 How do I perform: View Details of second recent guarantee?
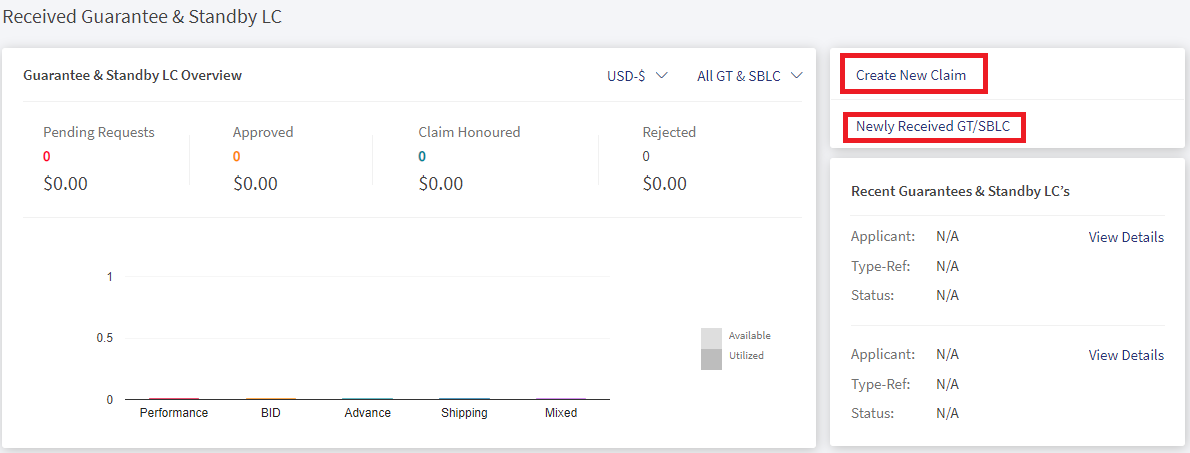tap(1126, 354)
